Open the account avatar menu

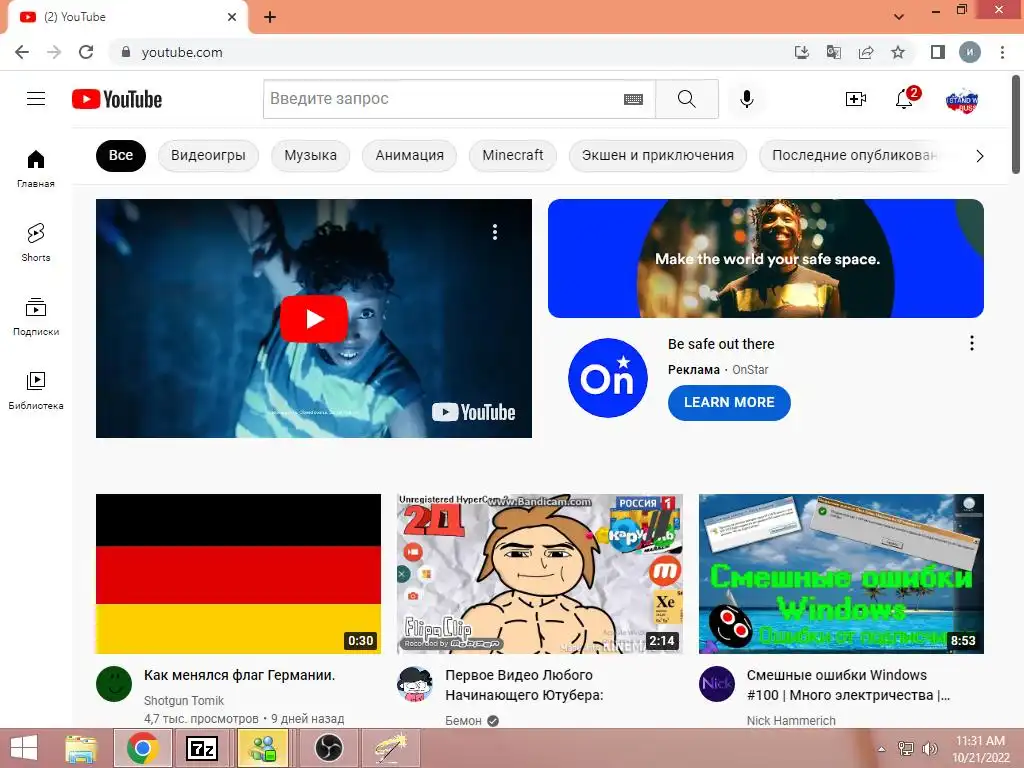[961, 100]
